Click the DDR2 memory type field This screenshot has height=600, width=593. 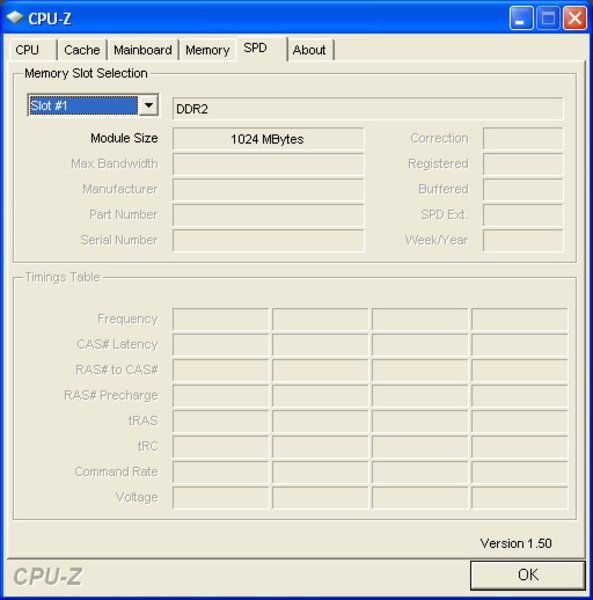[368, 109]
